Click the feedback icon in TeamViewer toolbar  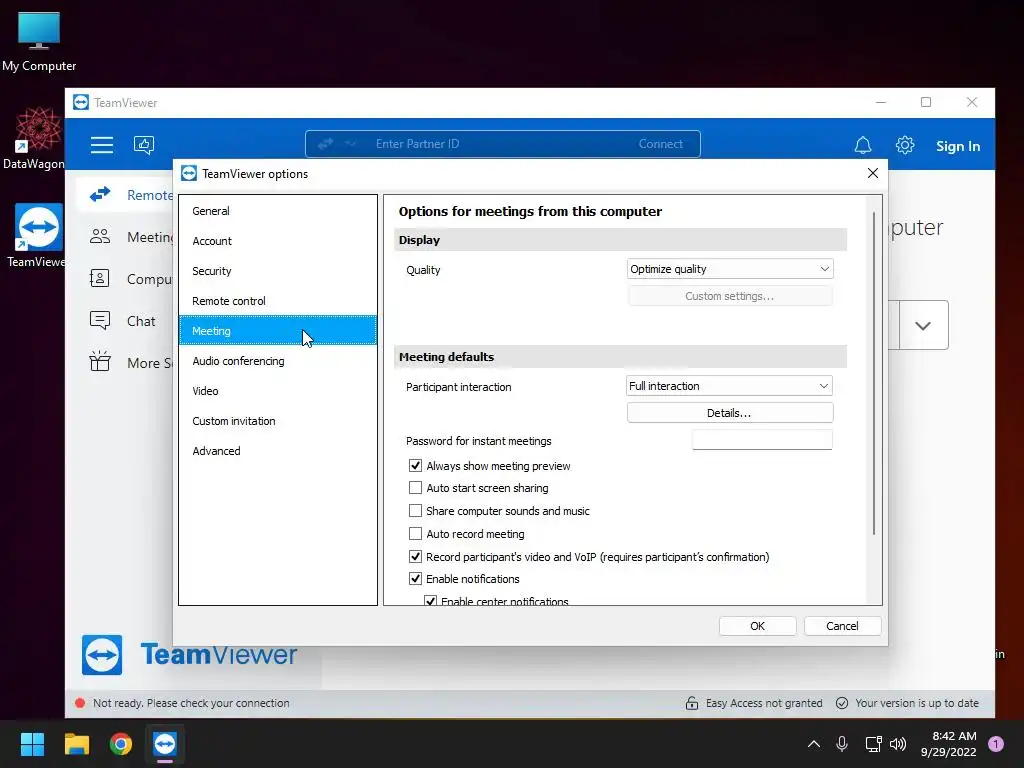[144, 145]
